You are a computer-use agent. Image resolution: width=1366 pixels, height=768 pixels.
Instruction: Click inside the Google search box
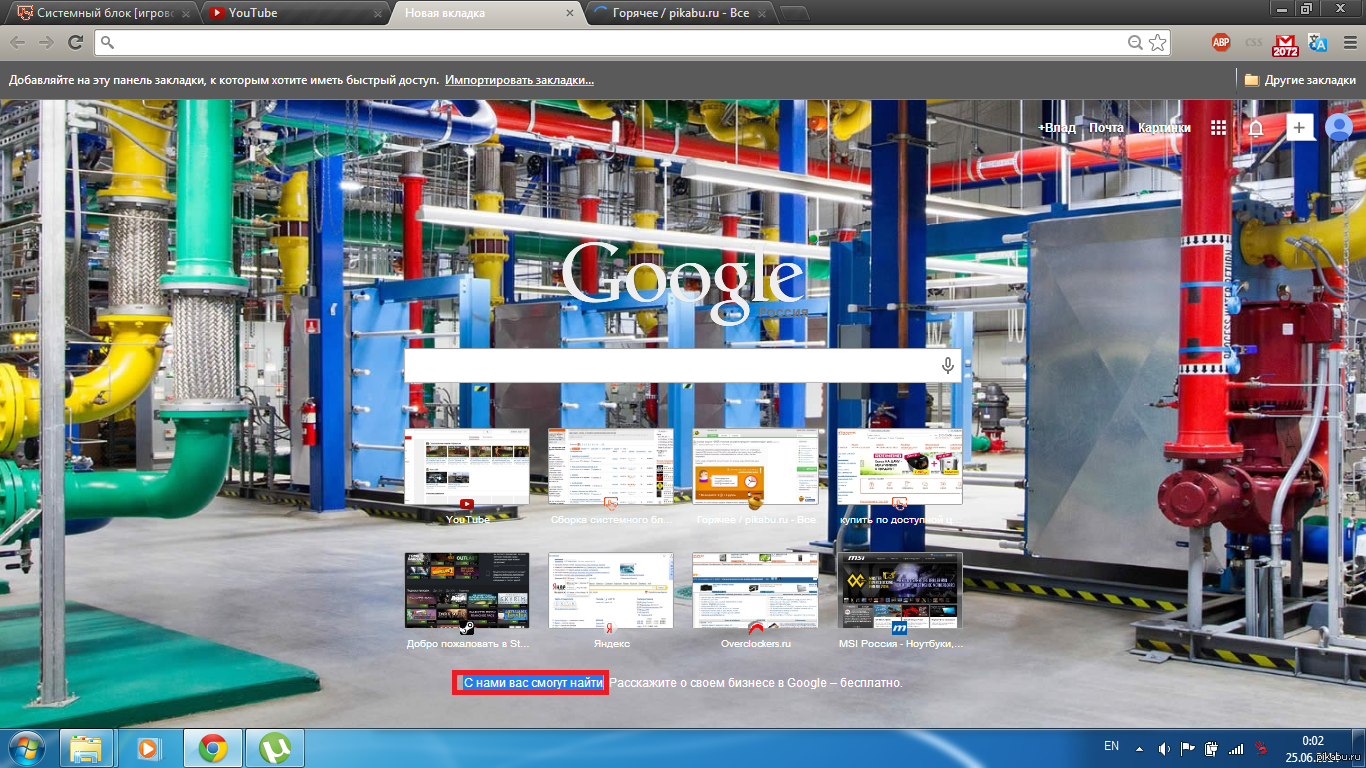coord(670,366)
